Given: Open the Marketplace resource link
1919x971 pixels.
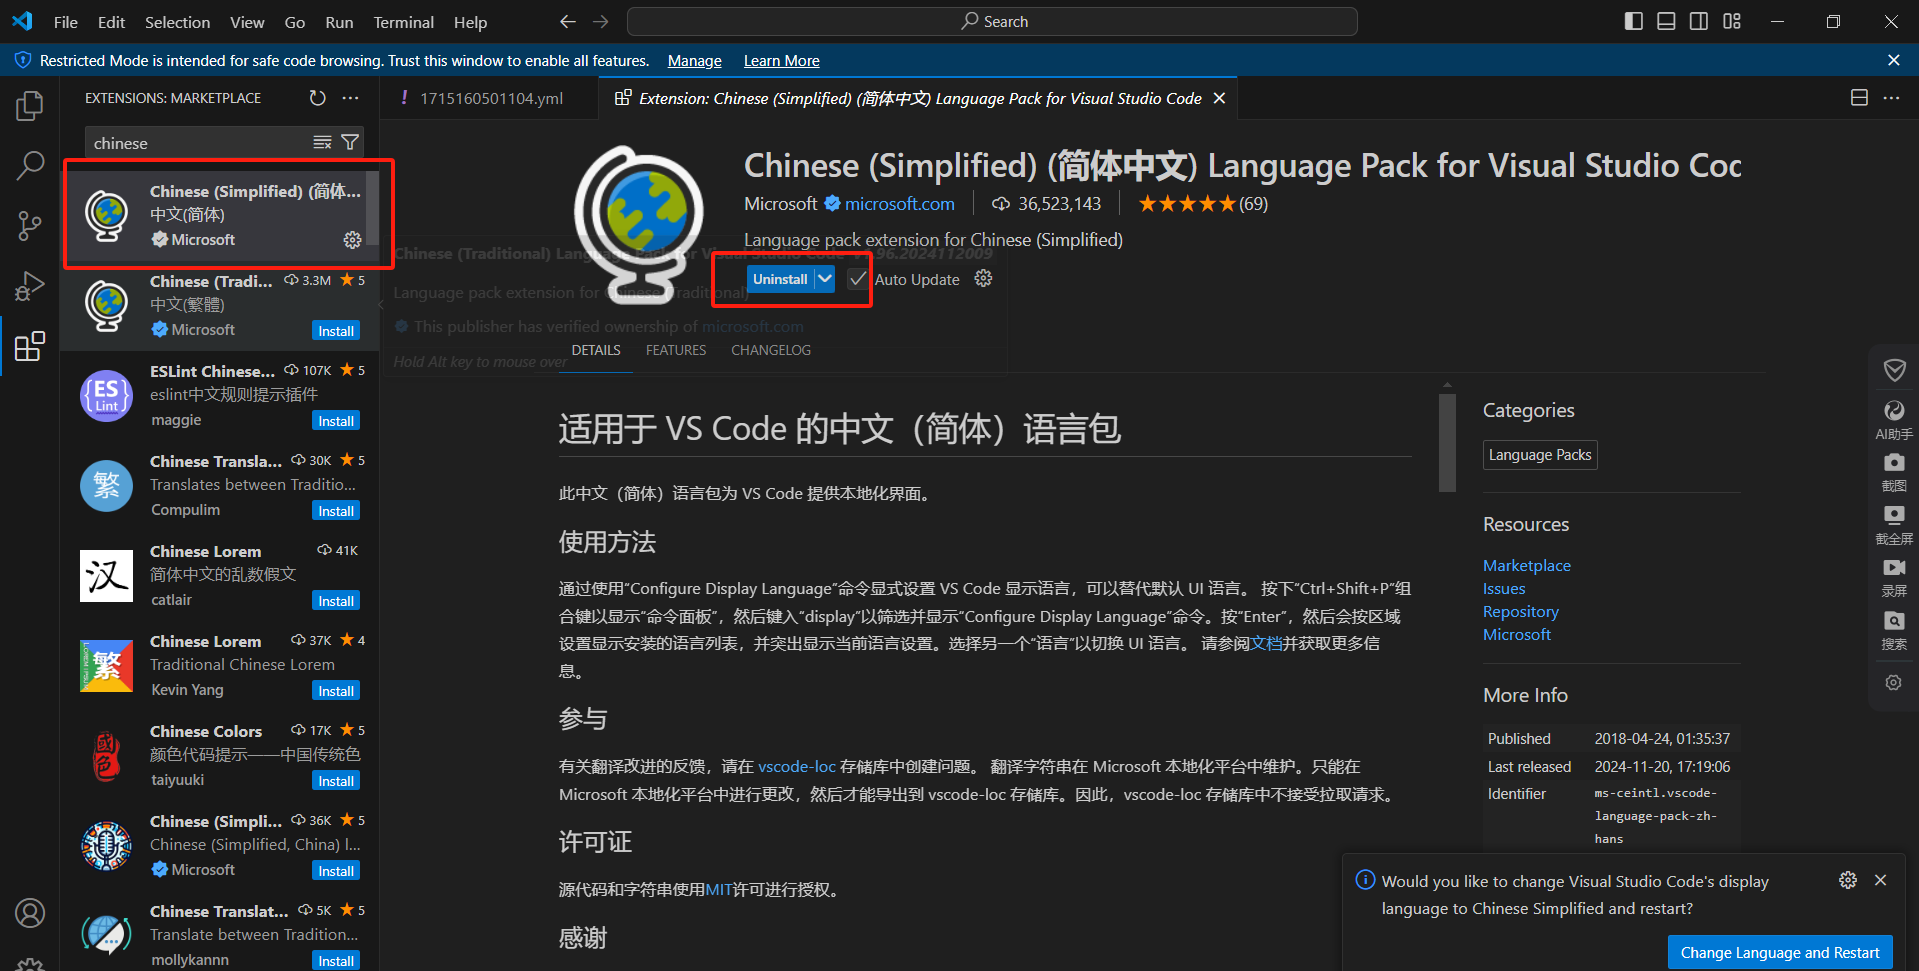Looking at the screenshot, I should coord(1527,566).
